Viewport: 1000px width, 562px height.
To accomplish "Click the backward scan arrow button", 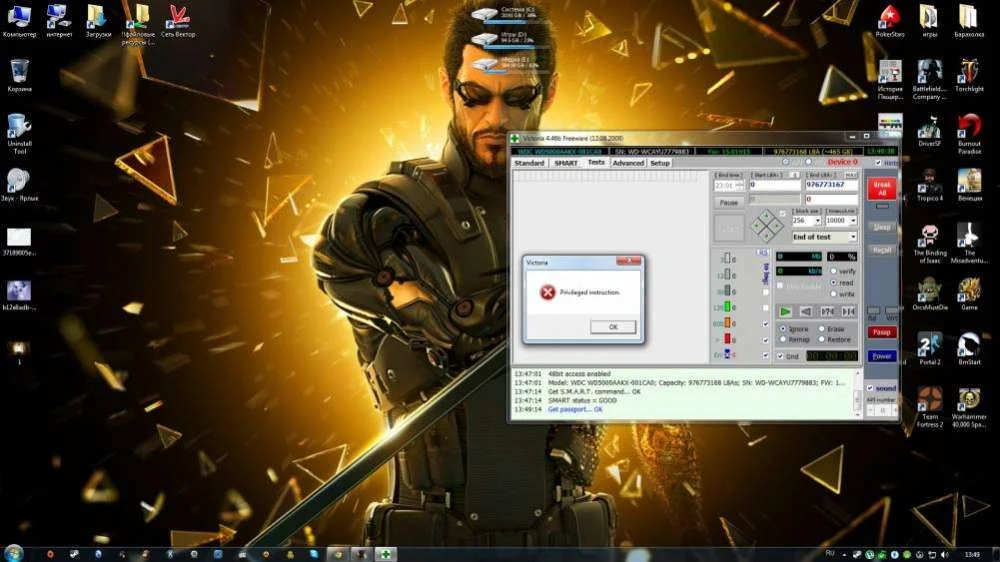I will [806, 311].
